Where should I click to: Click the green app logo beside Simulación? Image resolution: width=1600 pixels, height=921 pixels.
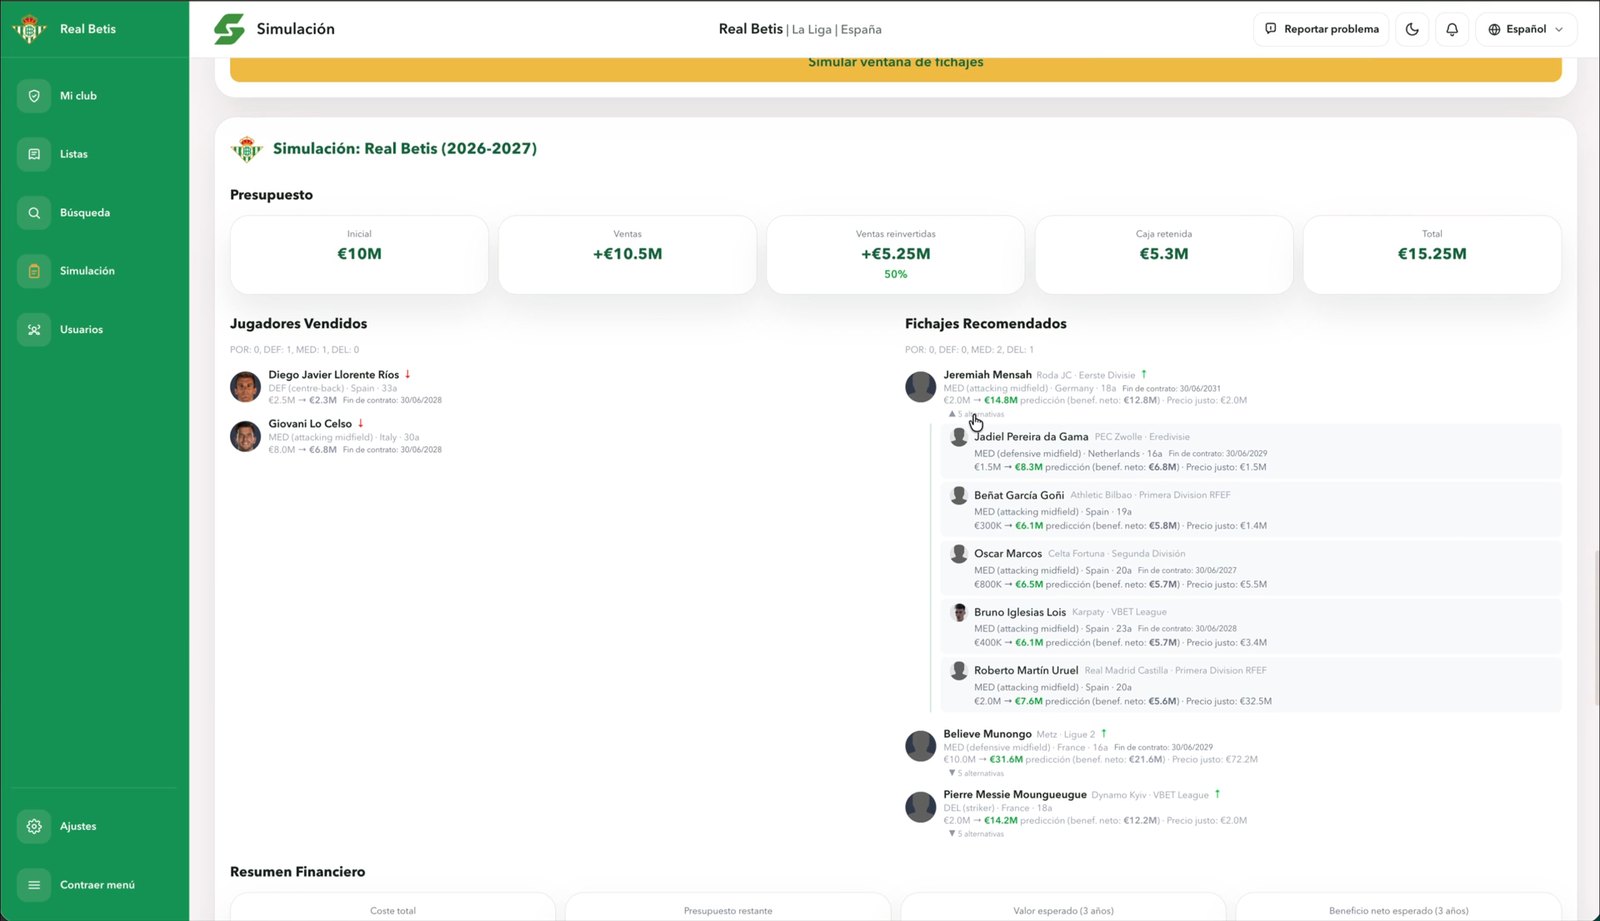tap(229, 29)
